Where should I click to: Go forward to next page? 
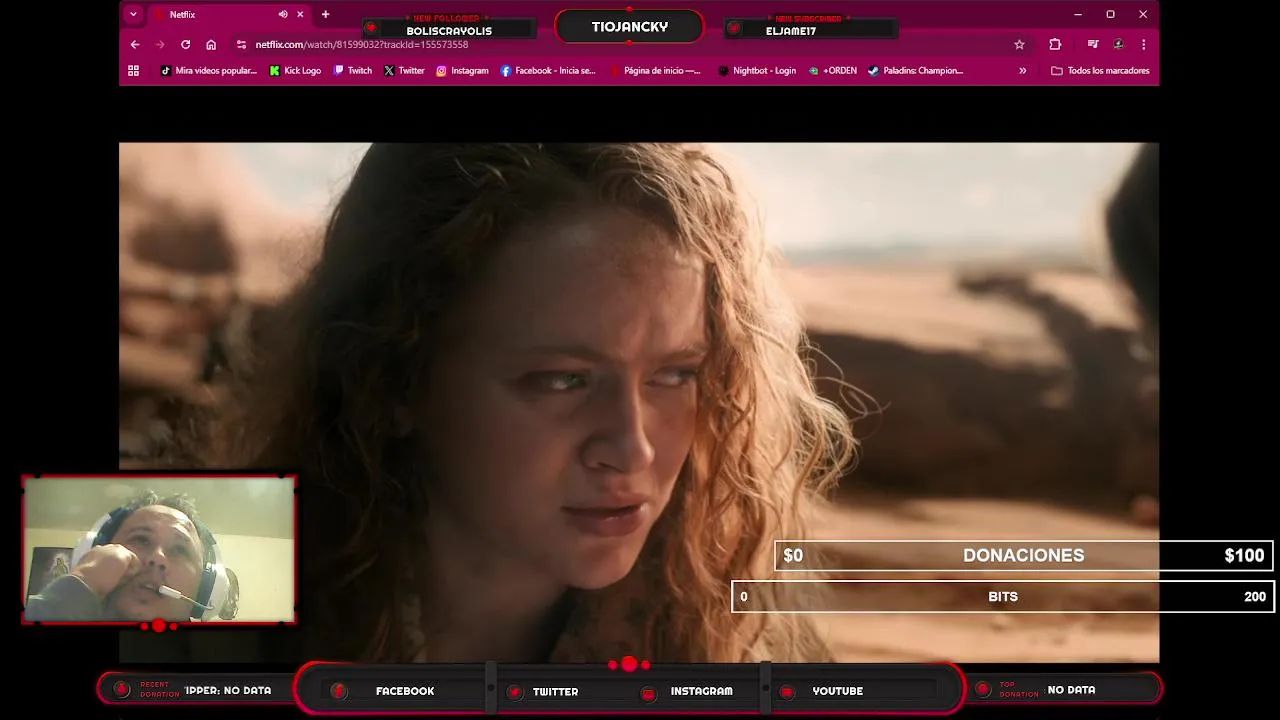pos(160,44)
